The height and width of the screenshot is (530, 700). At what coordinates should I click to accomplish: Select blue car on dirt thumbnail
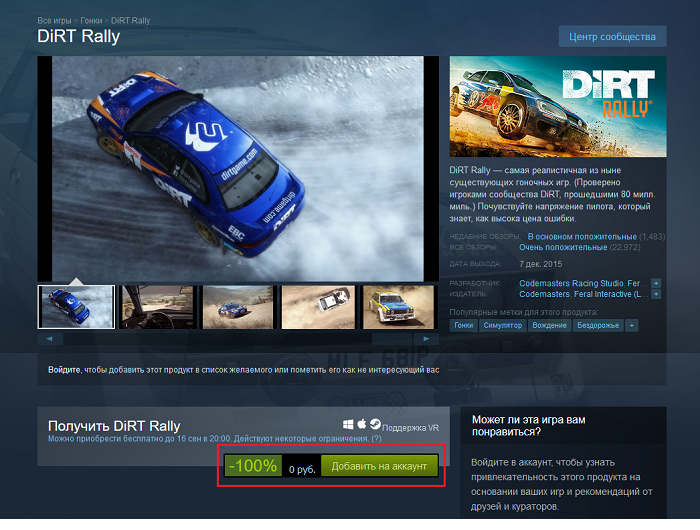click(238, 307)
